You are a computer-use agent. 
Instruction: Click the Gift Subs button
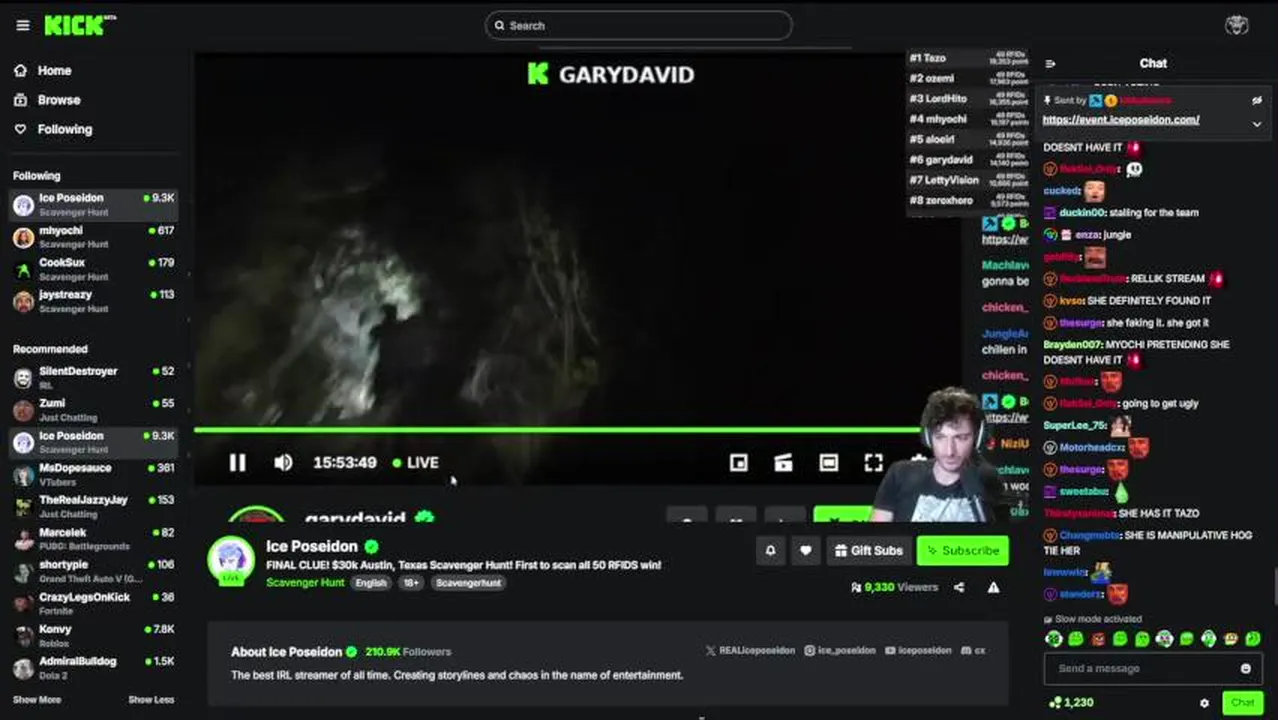click(x=868, y=550)
